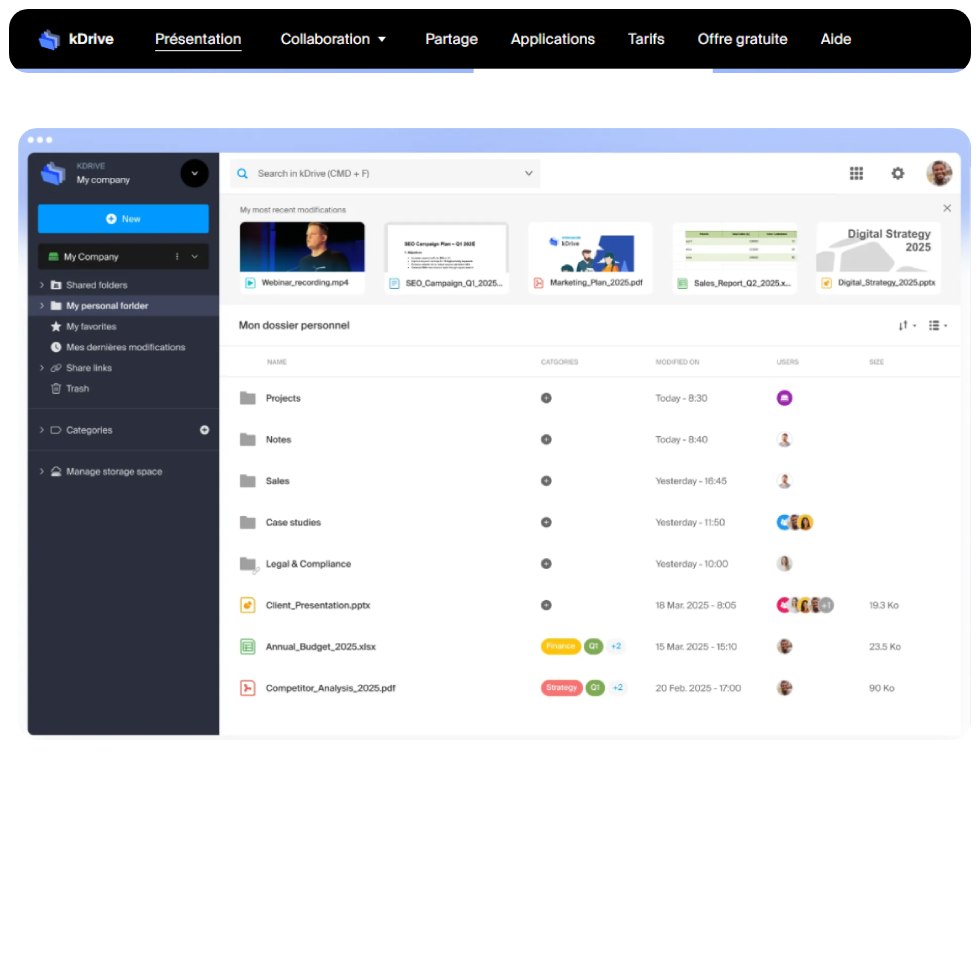Image resolution: width=980 pixels, height=980 pixels.
Task: Click the yellow Finance category tag
Action: point(560,646)
